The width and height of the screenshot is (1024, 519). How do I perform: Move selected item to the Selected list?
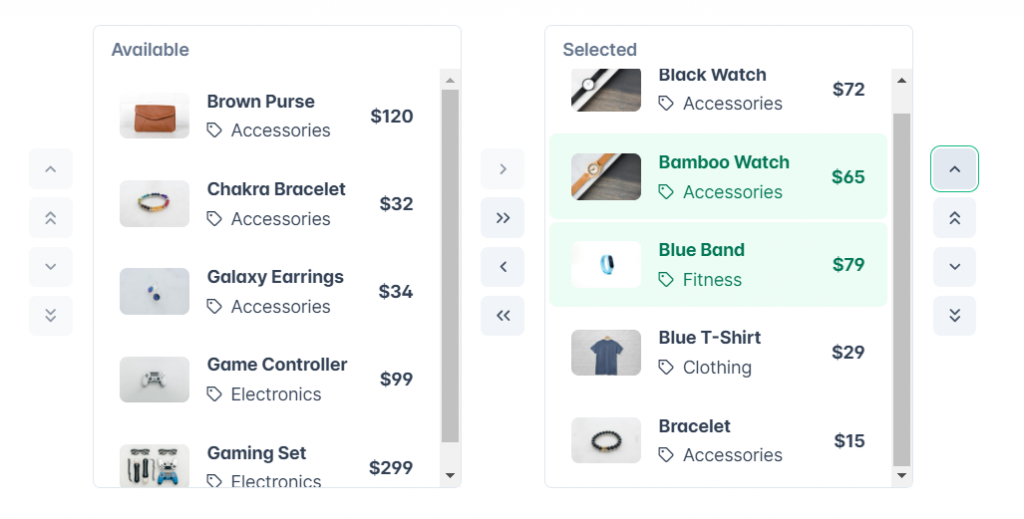[x=503, y=169]
